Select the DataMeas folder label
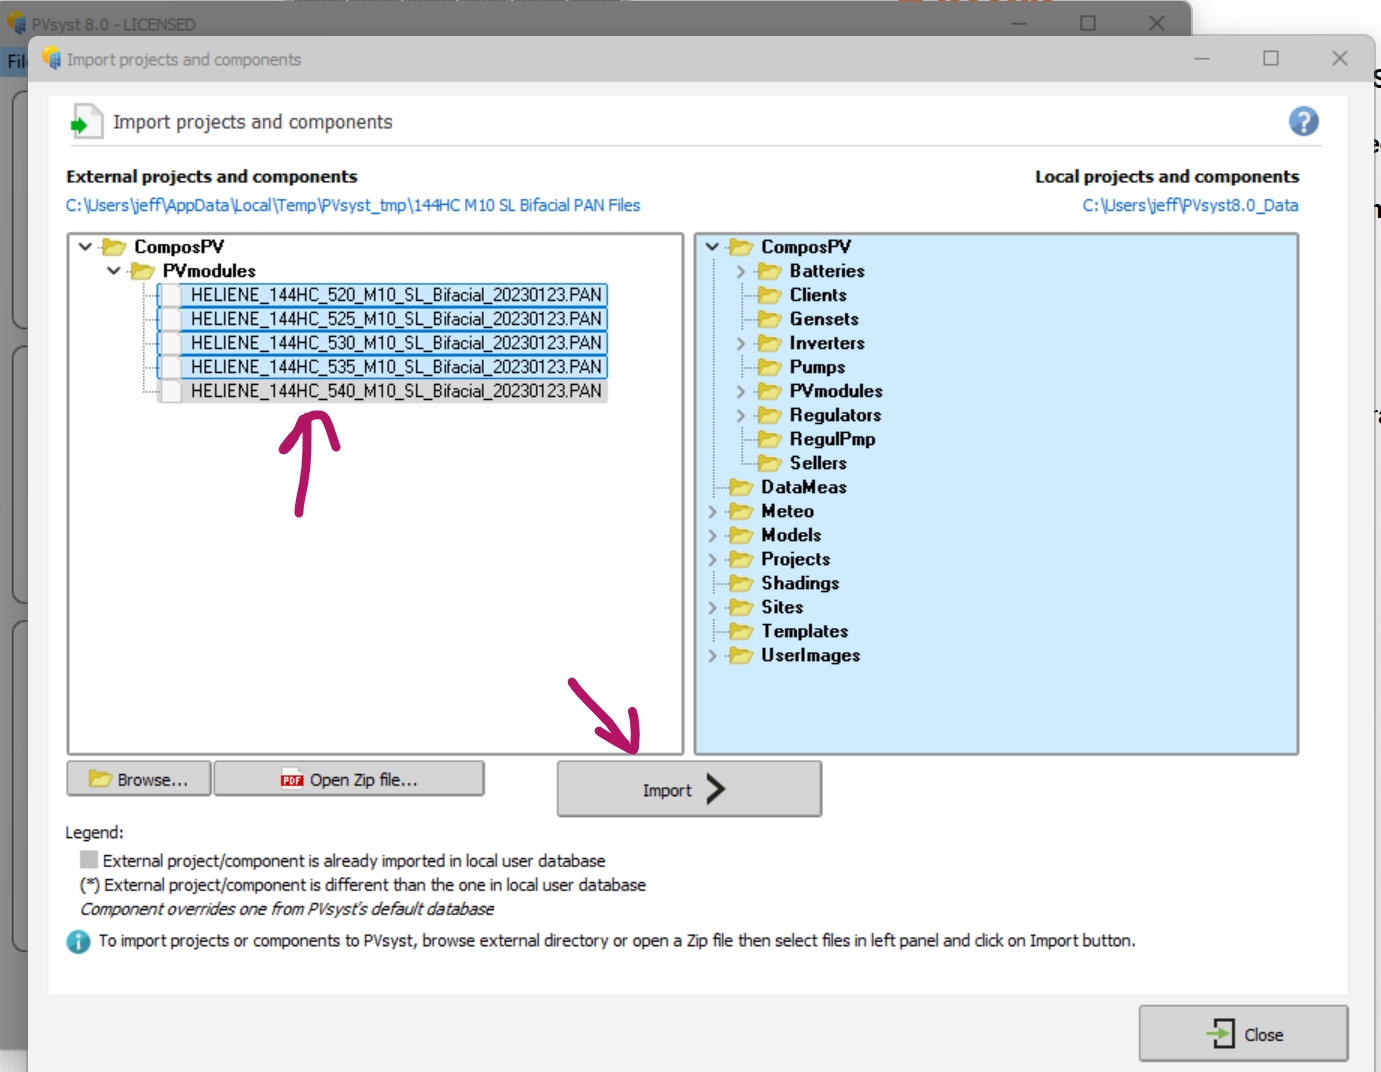1381x1072 pixels. tap(803, 487)
